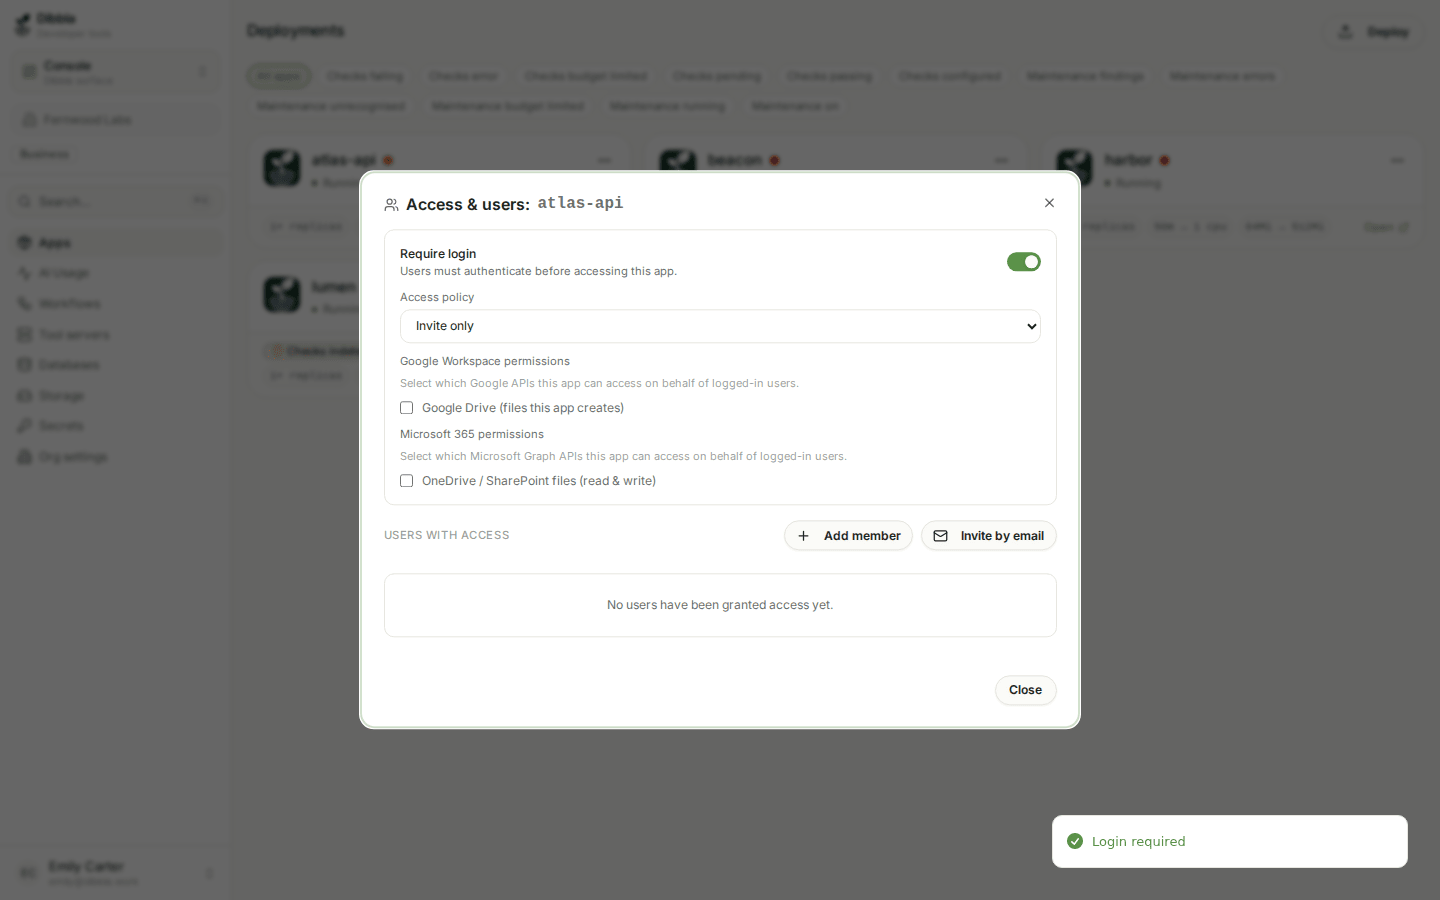The image size is (1440, 900).
Task: Open Databases in the sidebar
Action: [x=116, y=365]
